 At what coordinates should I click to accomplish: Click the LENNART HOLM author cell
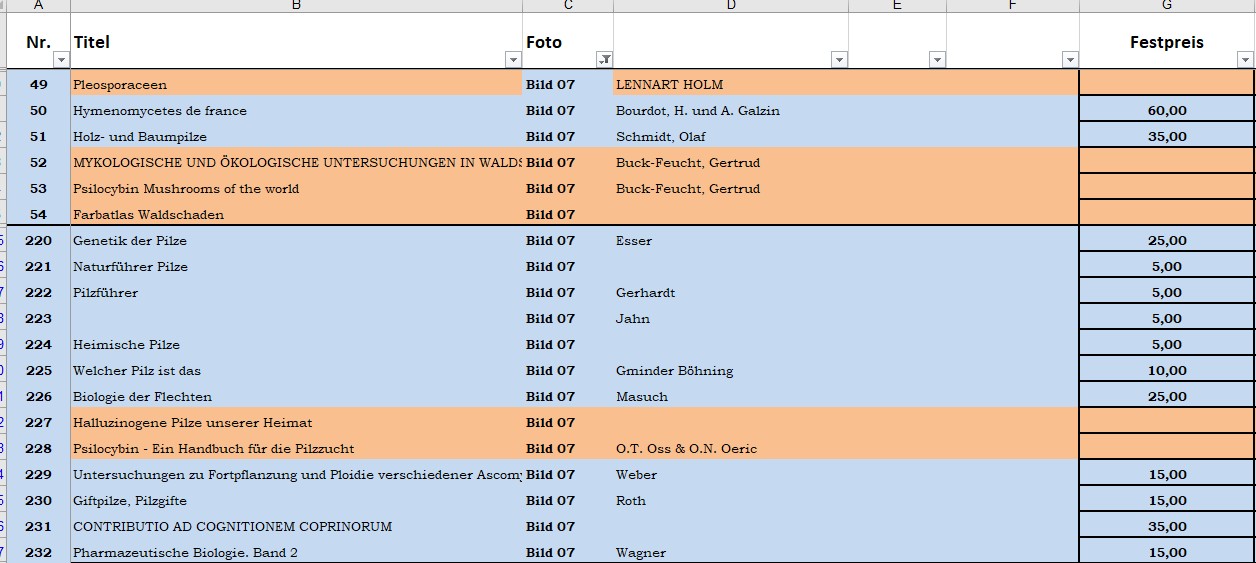click(x=730, y=85)
